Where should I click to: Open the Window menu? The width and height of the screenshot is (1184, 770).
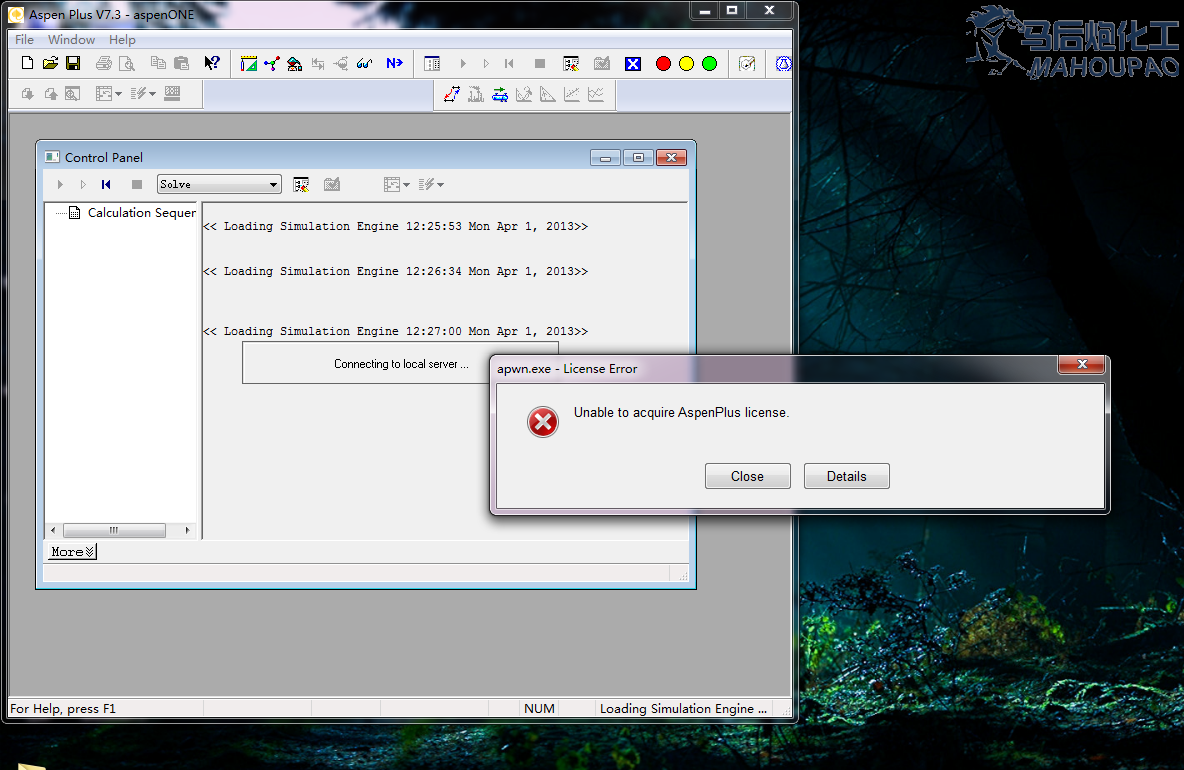72,39
